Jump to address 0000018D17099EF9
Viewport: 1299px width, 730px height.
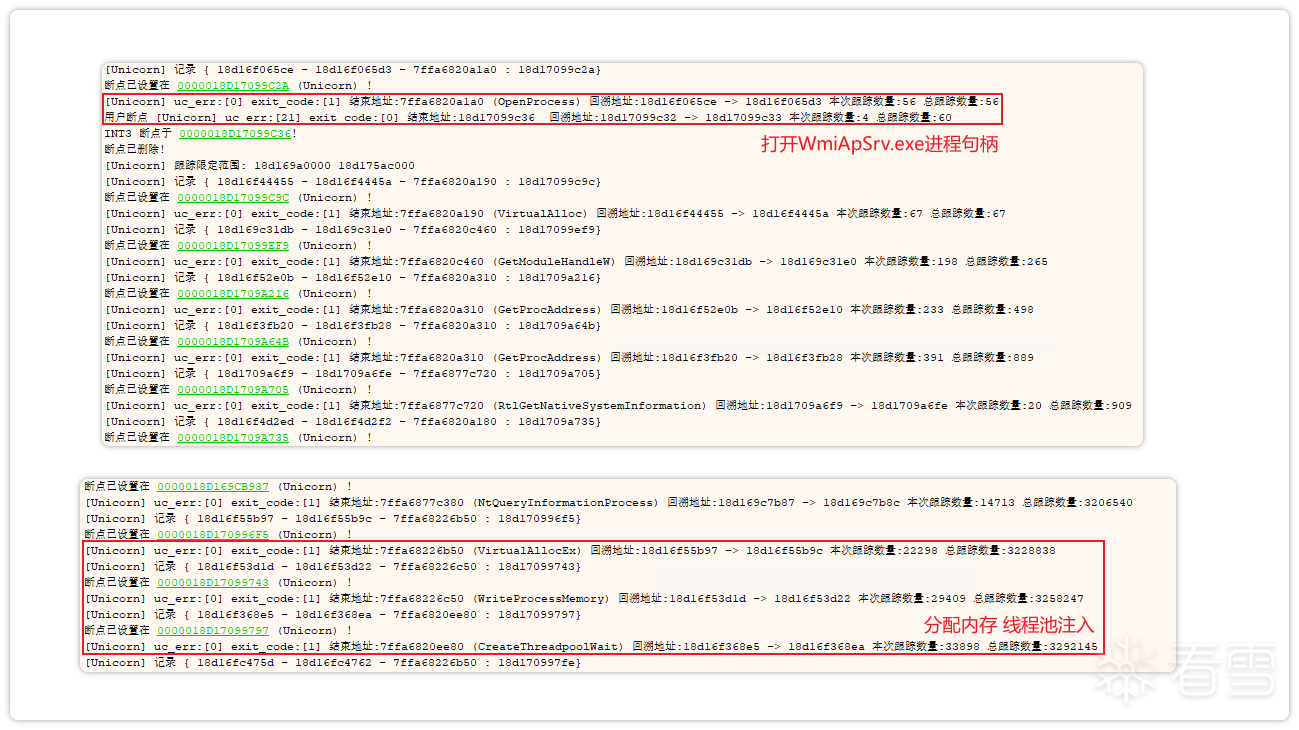232,246
